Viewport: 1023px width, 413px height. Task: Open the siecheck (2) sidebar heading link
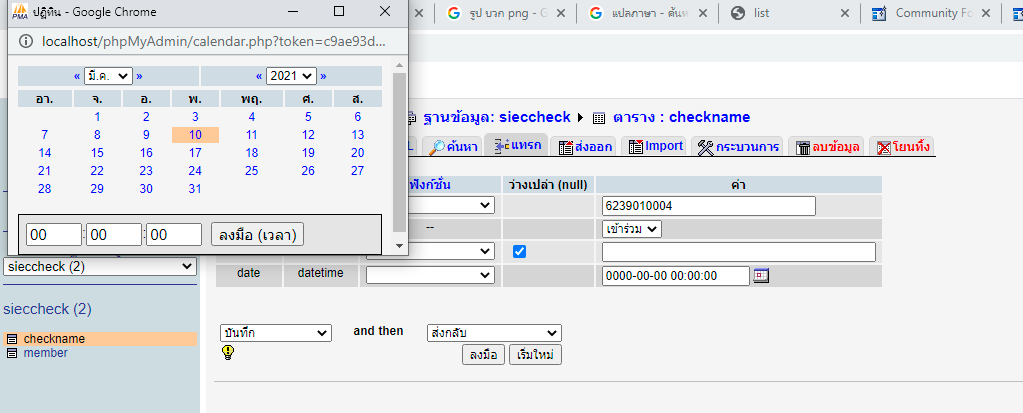point(48,309)
